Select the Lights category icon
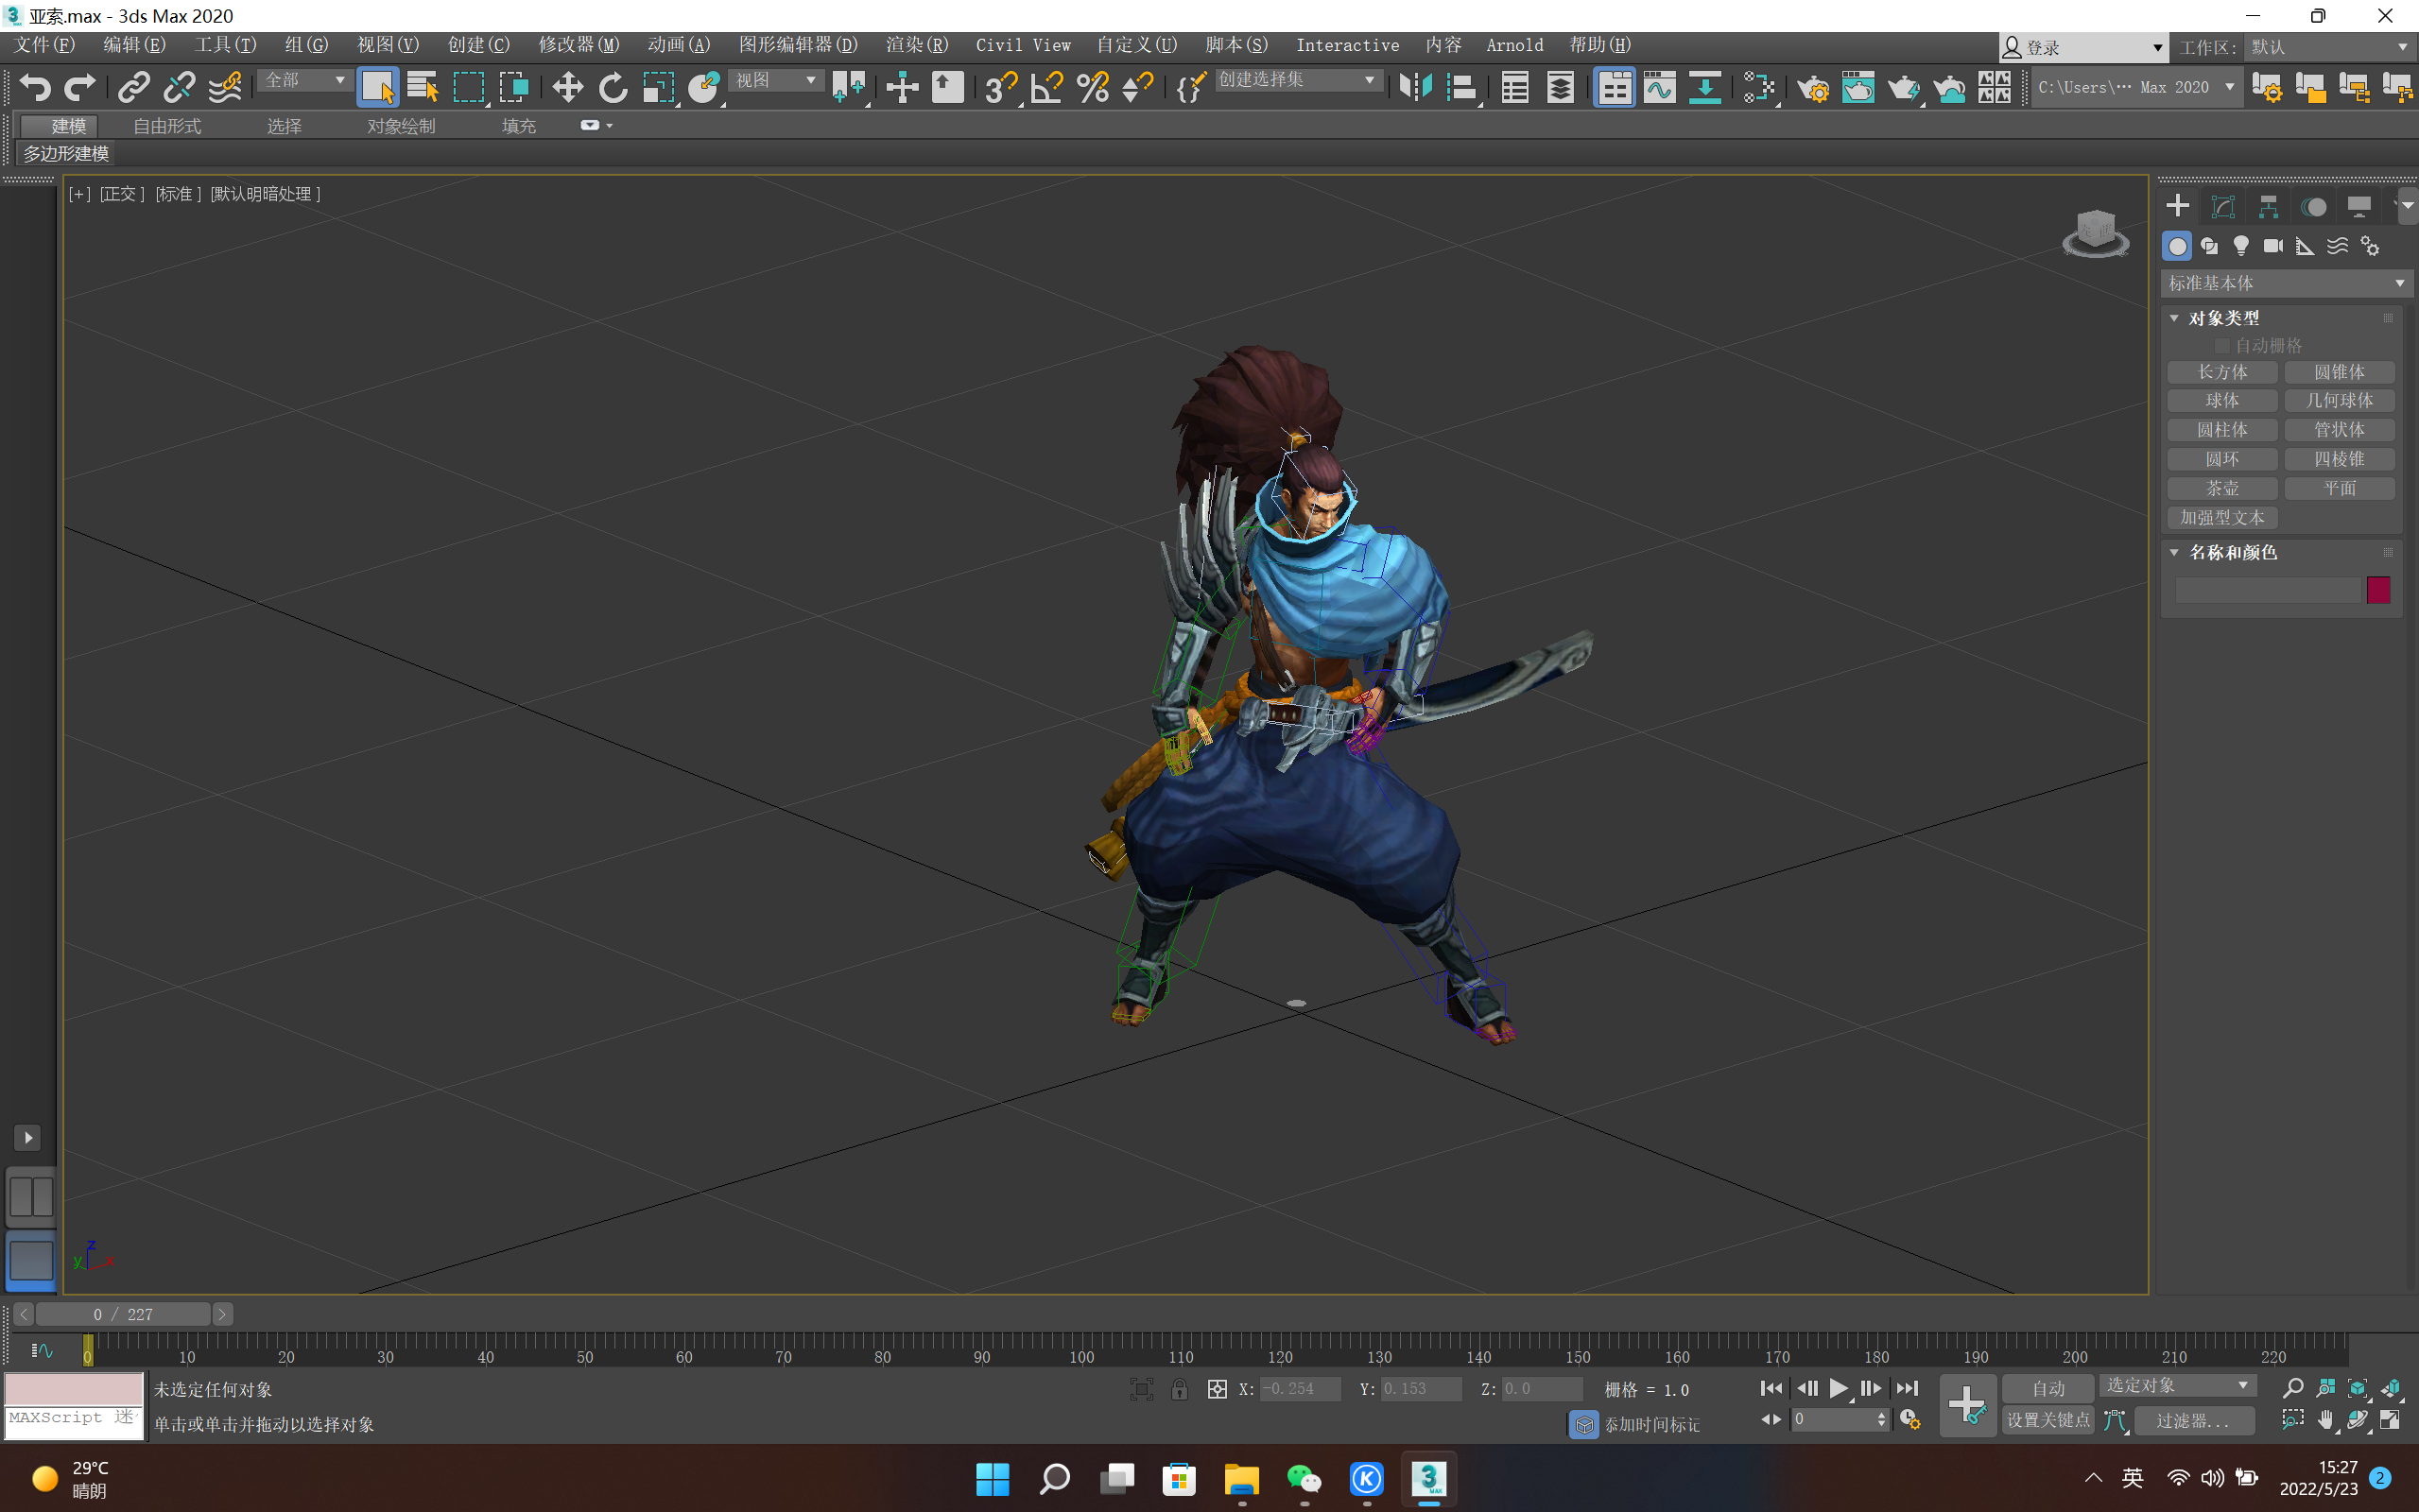Image resolution: width=2419 pixels, height=1512 pixels. coord(2241,246)
